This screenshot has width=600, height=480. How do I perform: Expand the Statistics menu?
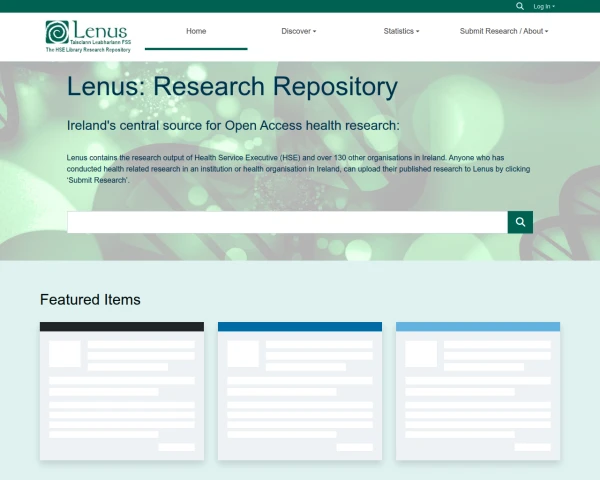click(401, 31)
